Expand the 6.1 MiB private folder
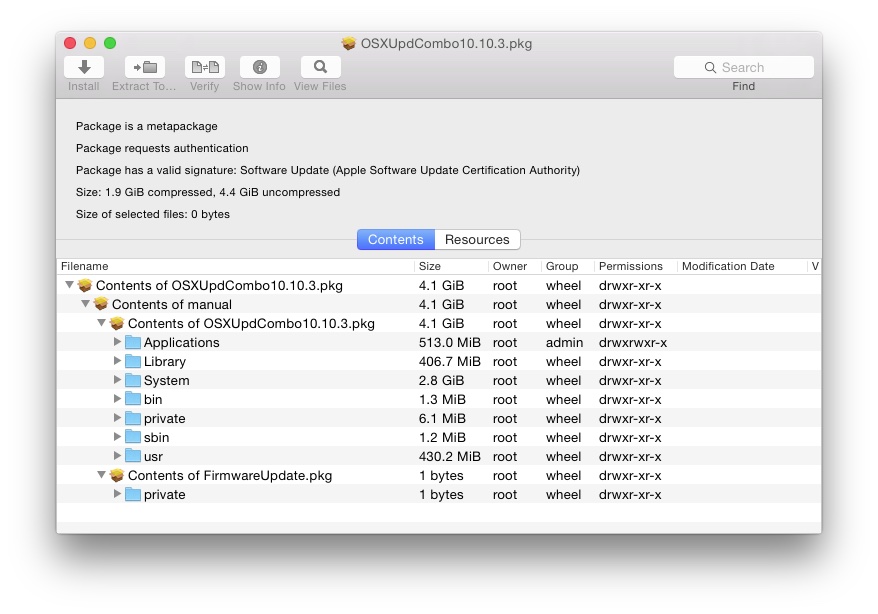878x614 pixels. click(117, 418)
